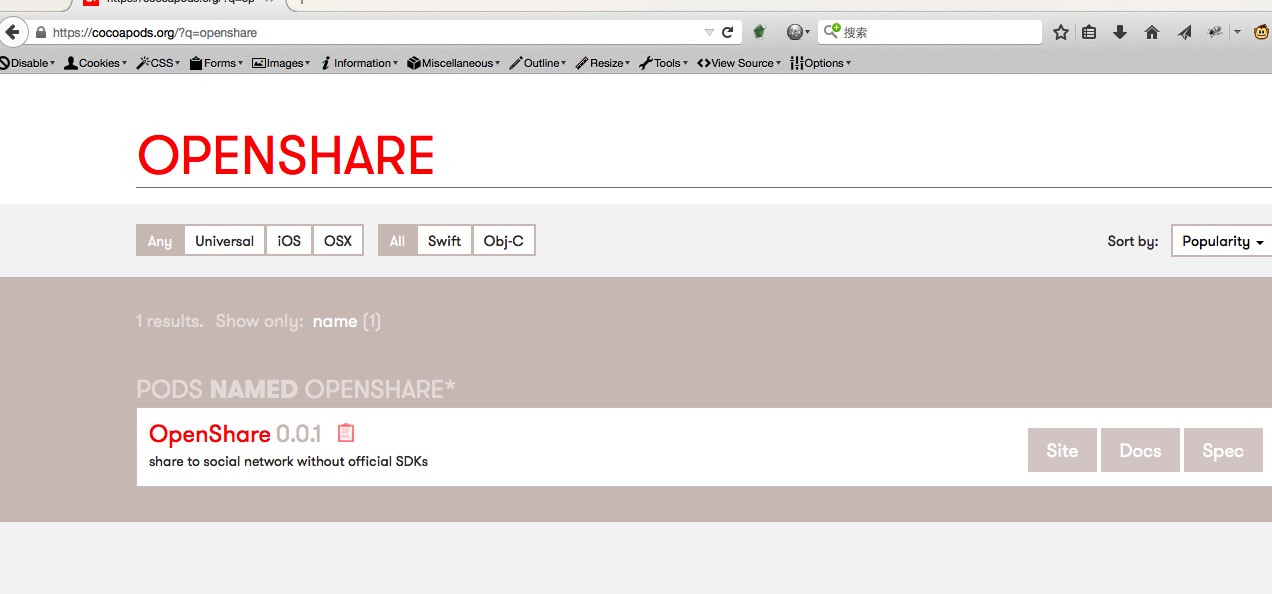Expand the Tools toolbar dropdown
The width and height of the screenshot is (1272, 594).
click(664, 63)
